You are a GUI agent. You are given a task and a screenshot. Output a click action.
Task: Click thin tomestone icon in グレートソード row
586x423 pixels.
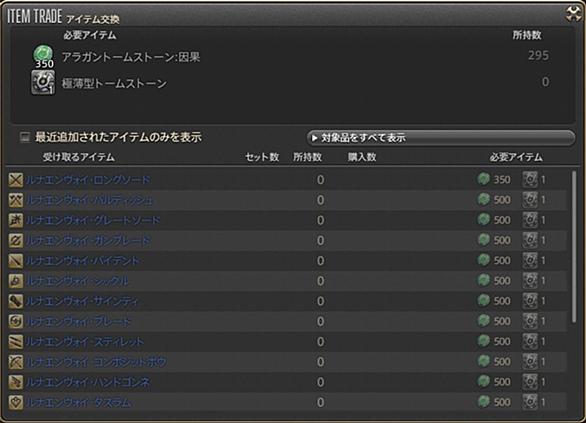(x=530, y=220)
